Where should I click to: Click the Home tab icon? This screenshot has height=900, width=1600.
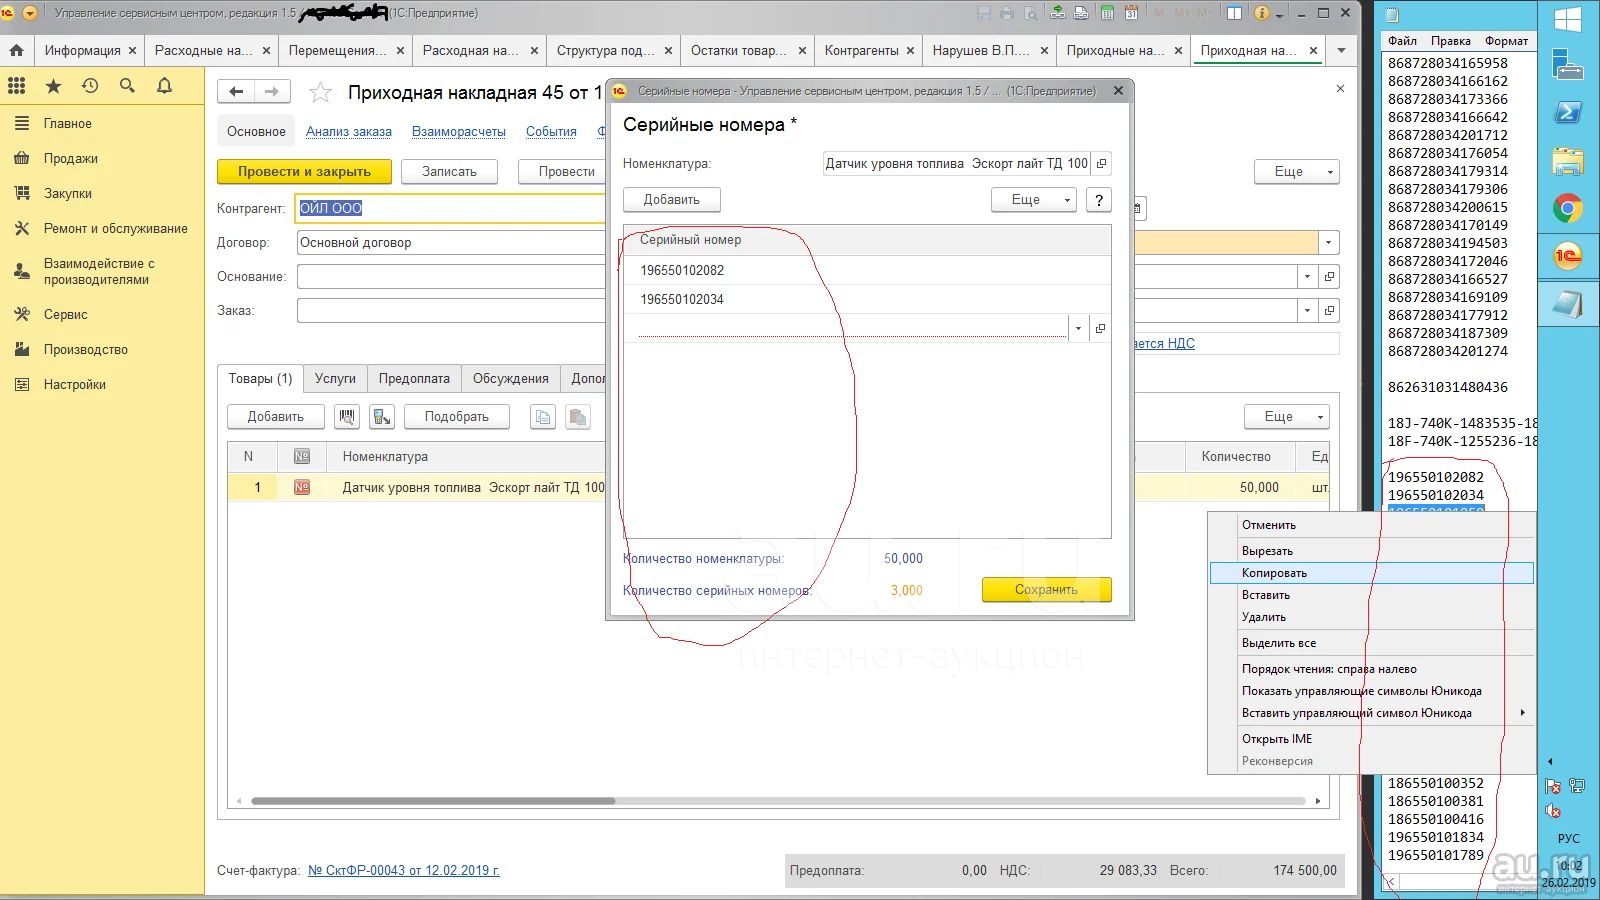pos(17,50)
